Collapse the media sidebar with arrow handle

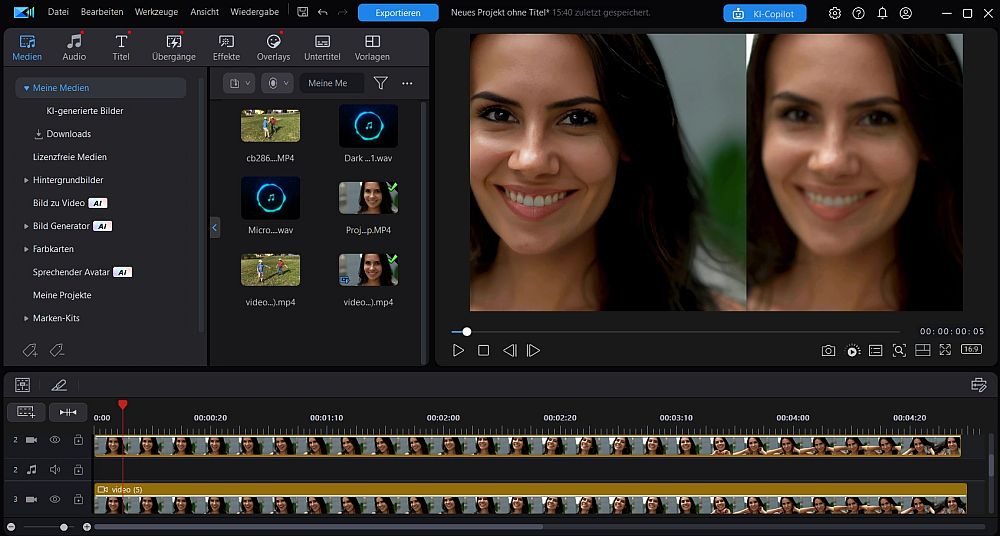(x=215, y=227)
